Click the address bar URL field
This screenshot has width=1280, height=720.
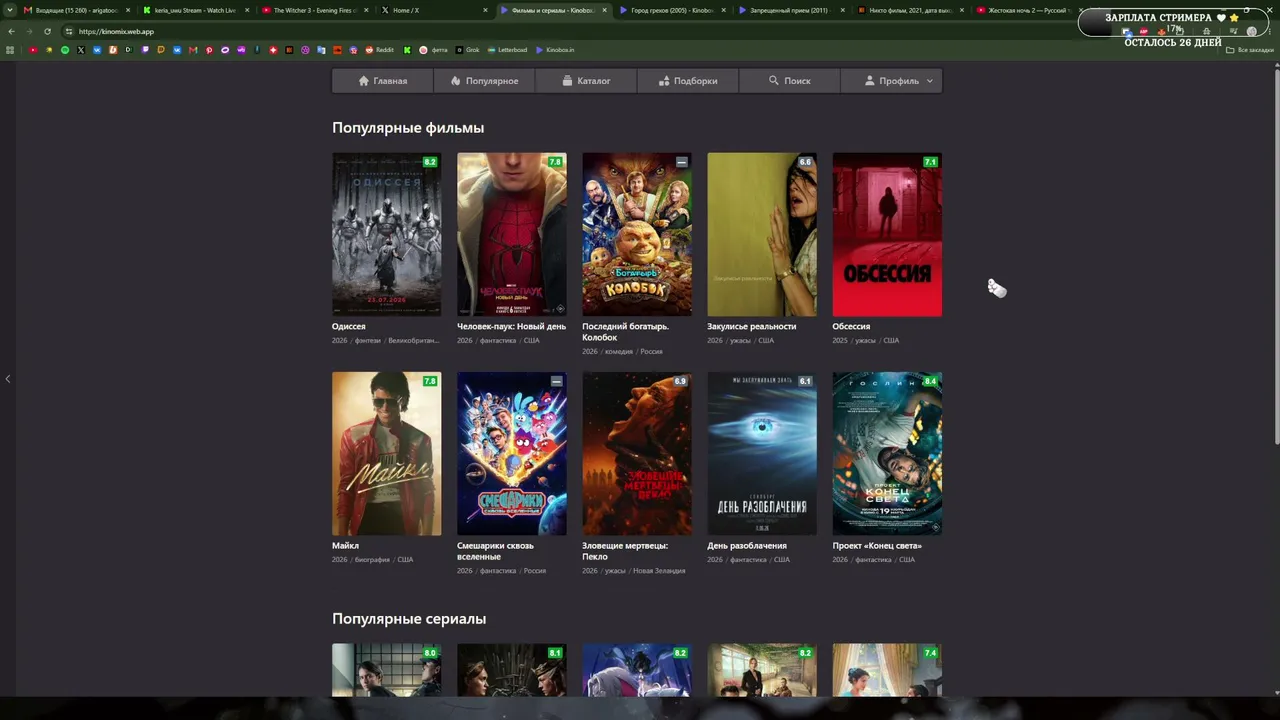(570, 31)
